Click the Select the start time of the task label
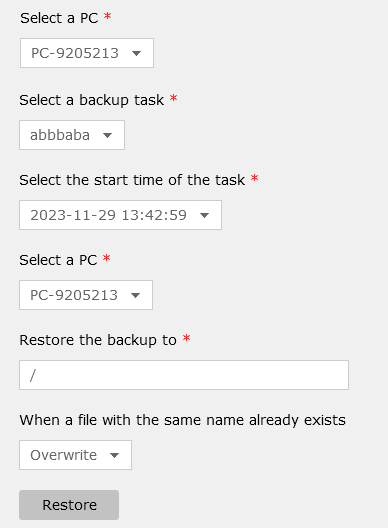388x528 pixels. click(x=132, y=180)
